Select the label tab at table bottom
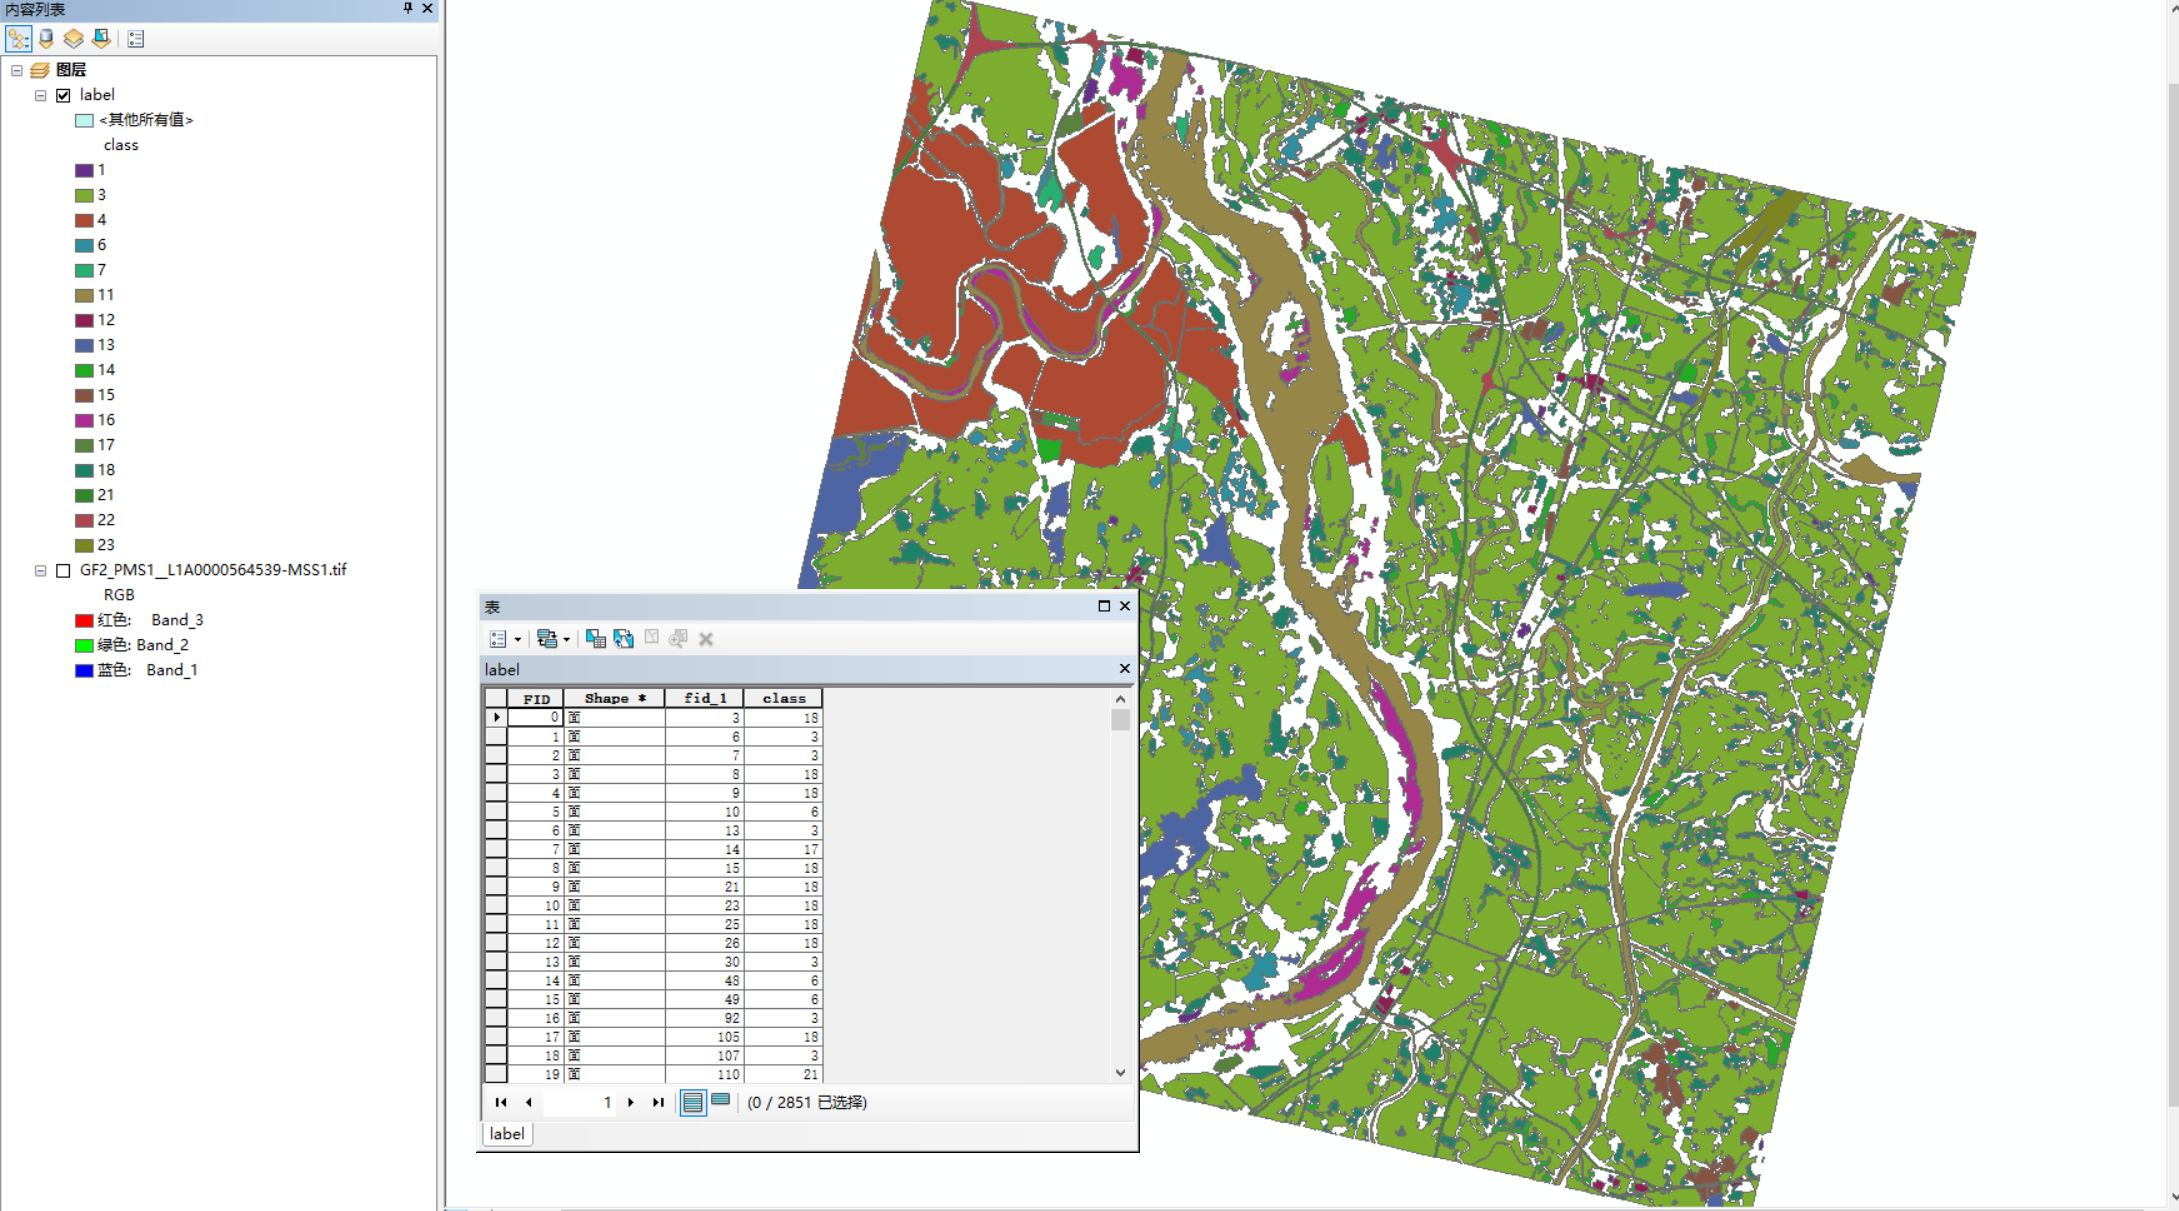Screen dimensions: 2179x1211 [506, 1133]
